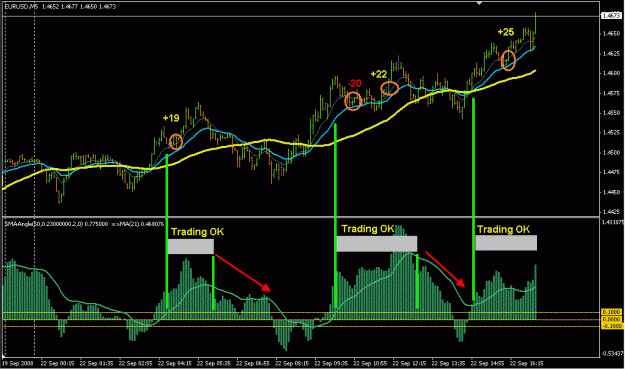Click the 1.4475 price axis label
Image resolution: width=625 pixels, height=369 pixels.
pyautogui.click(x=611, y=172)
